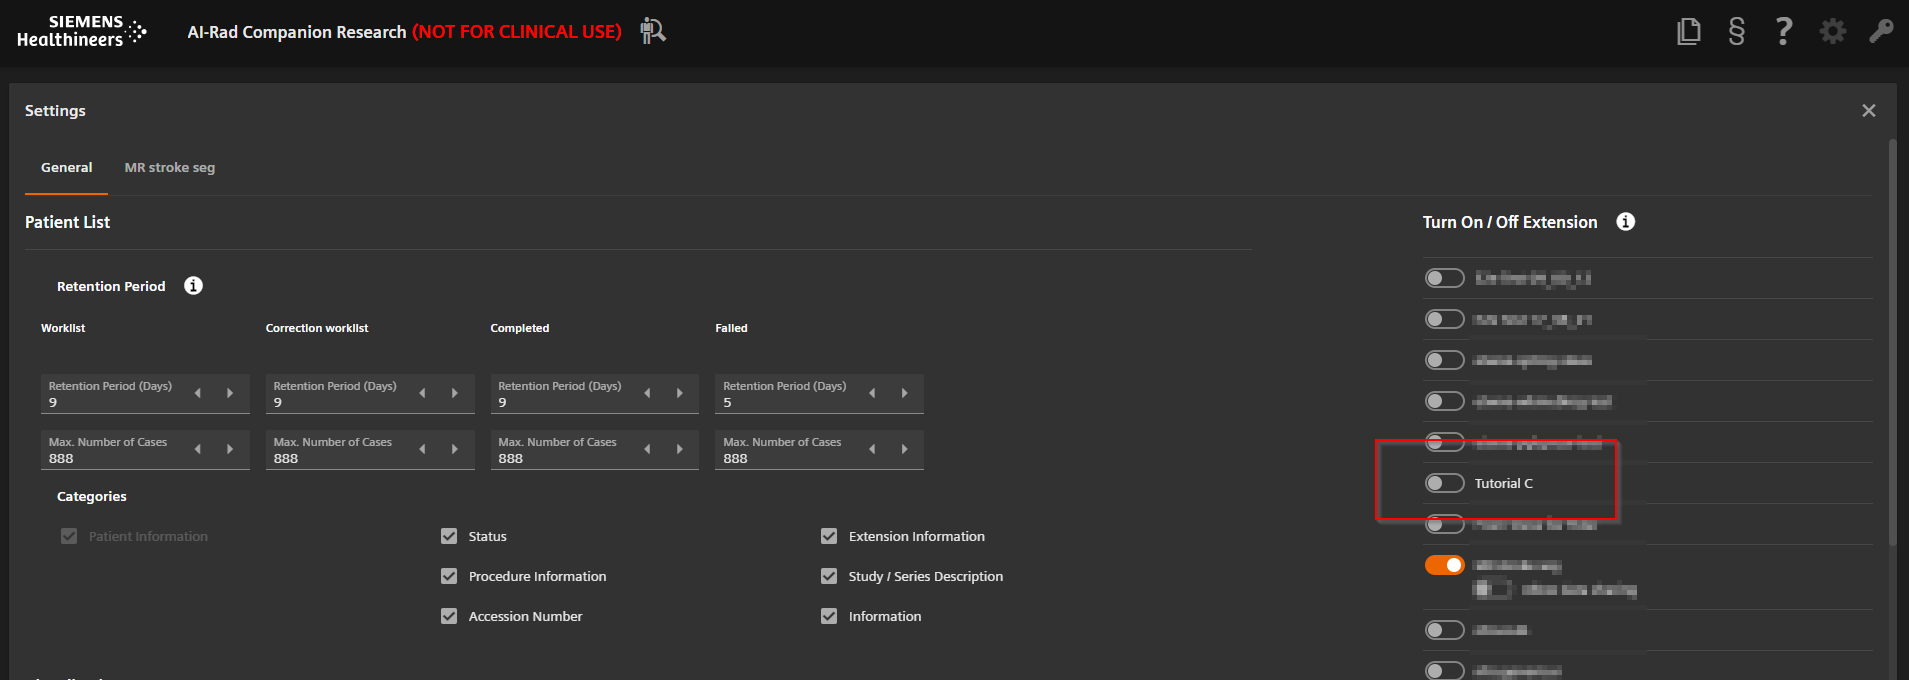The image size is (1909, 680).
Task: Decrease Failed retention period days
Action: (x=872, y=393)
